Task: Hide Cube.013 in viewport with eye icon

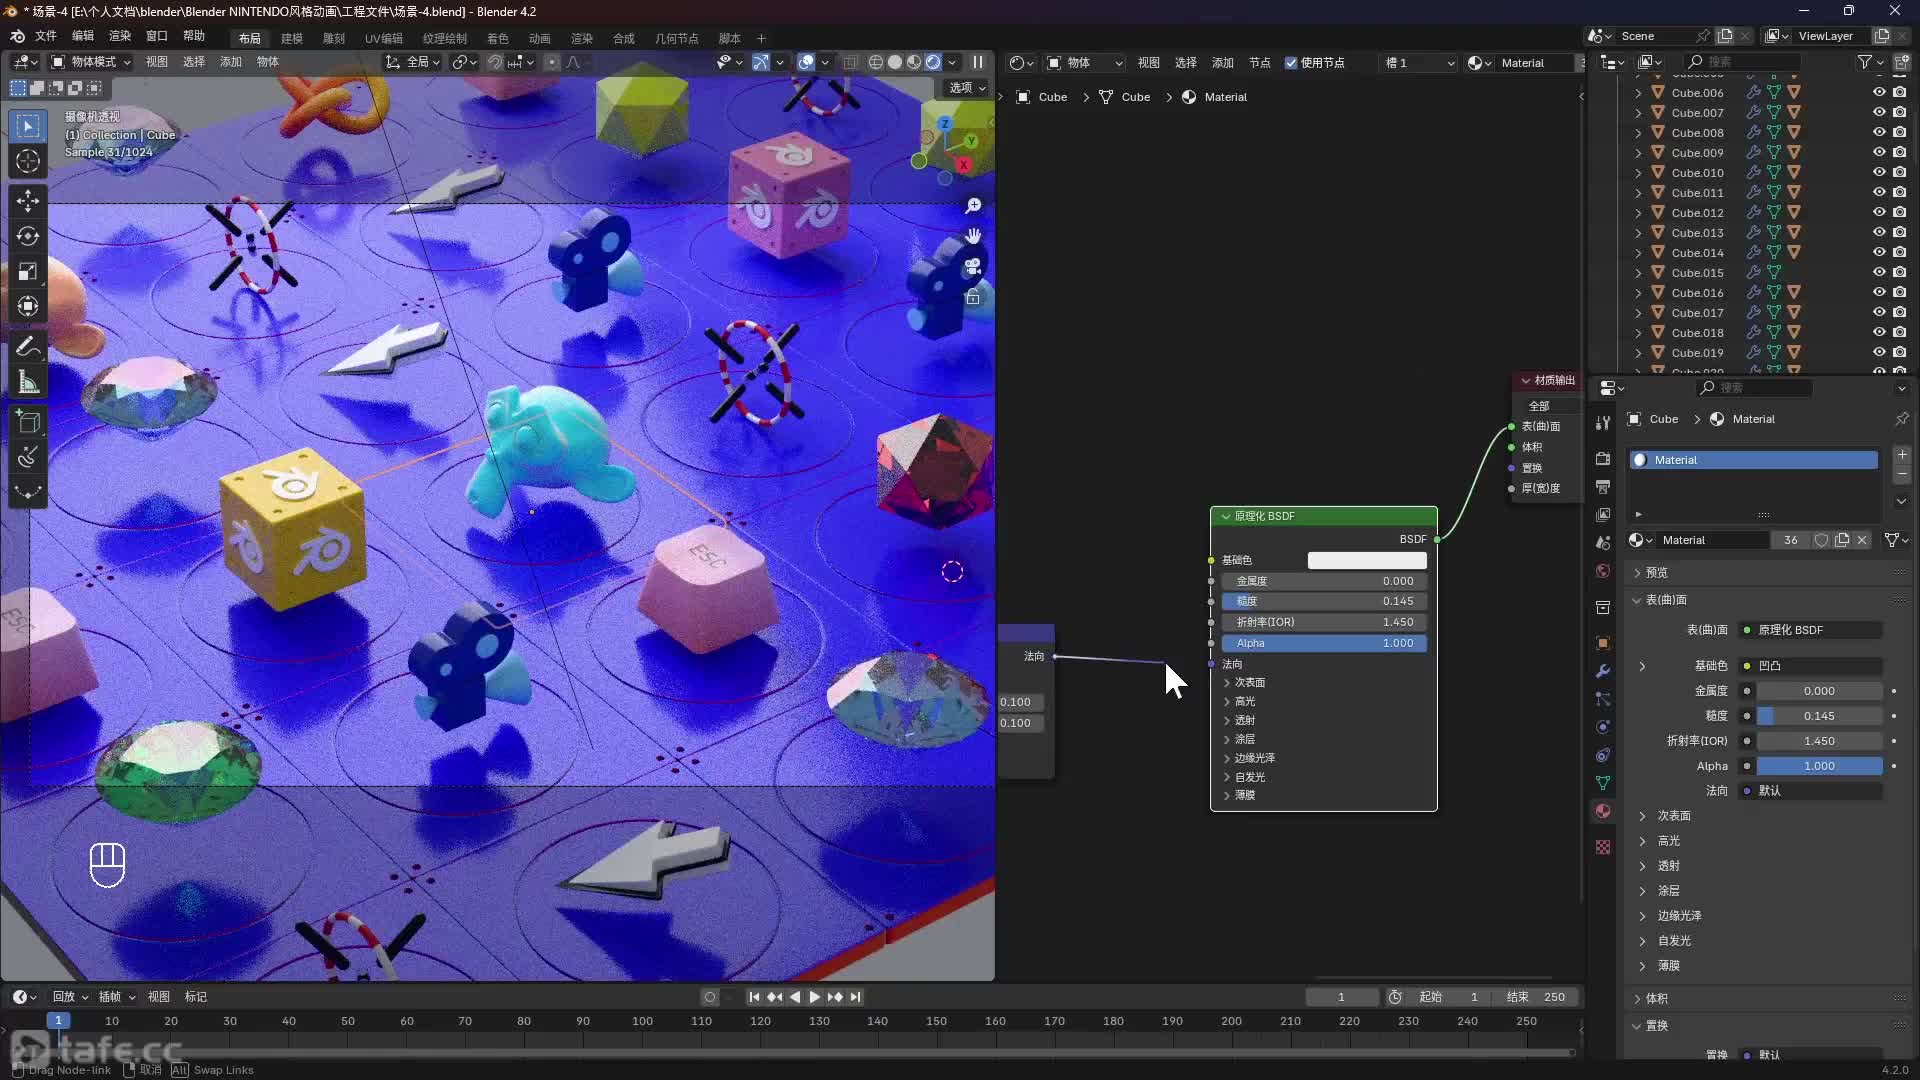Action: 1879,232
